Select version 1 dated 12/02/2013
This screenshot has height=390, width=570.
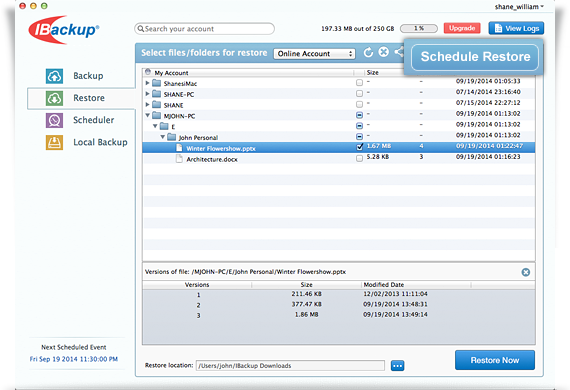pos(339,294)
